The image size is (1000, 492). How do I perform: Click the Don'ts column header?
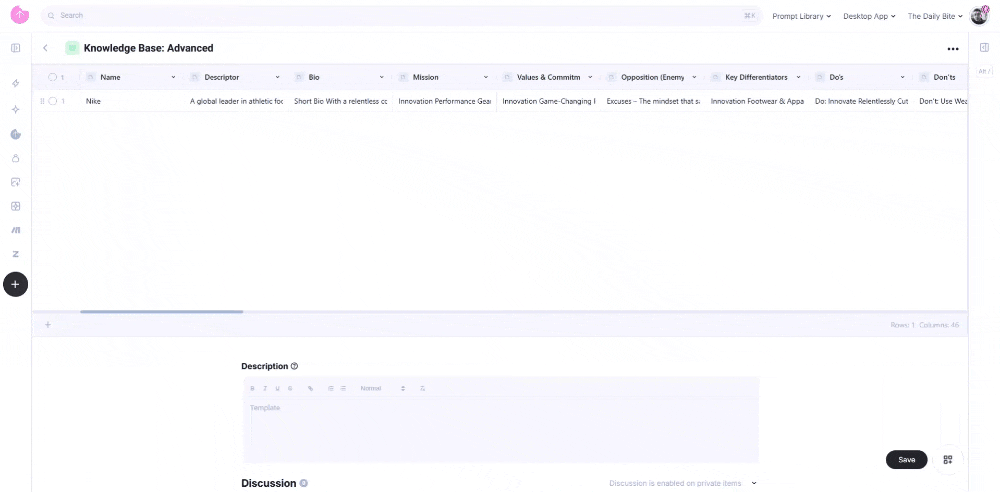[942, 77]
